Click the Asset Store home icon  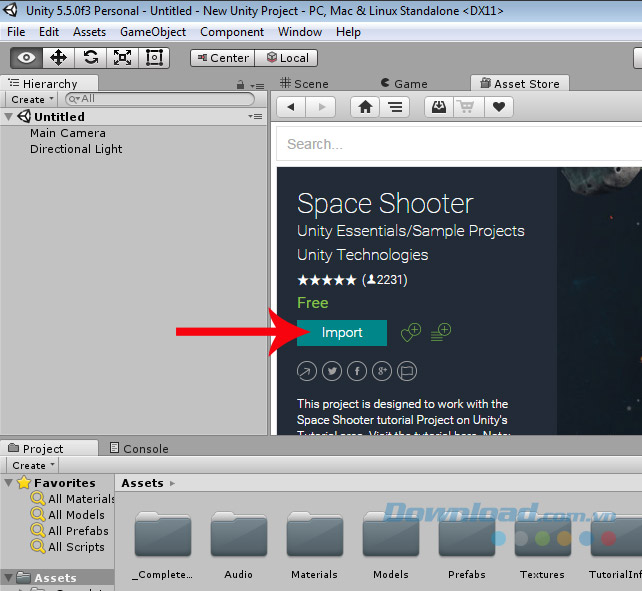pos(366,107)
